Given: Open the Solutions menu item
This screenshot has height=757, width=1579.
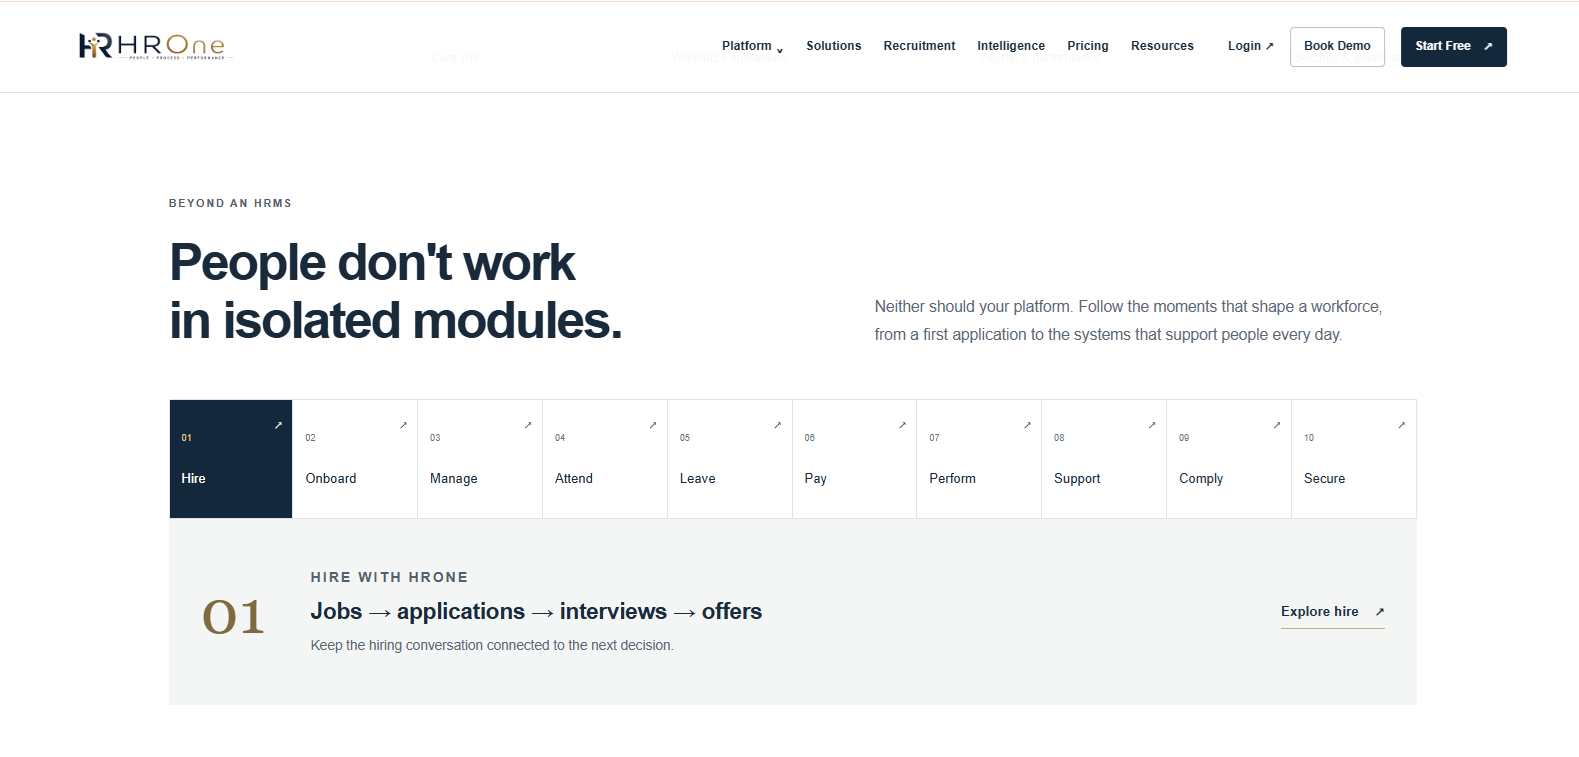Looking at the screenshot, I should pyautogui.click(x=834, y=46).
